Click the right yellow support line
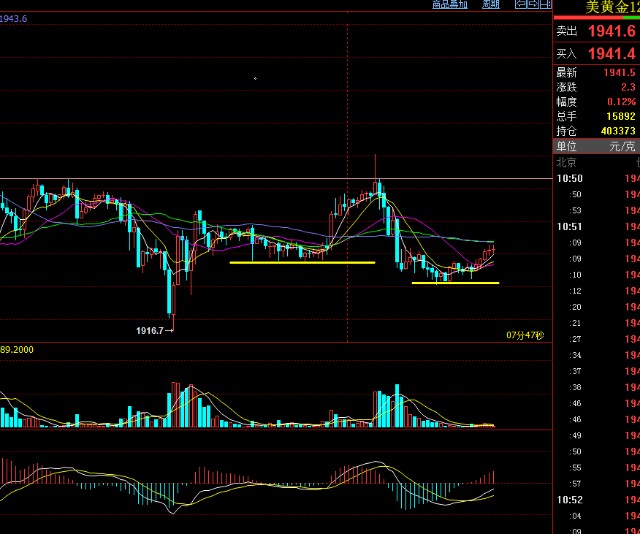Viewport: 640px width, 534px height. click(455, 283)
